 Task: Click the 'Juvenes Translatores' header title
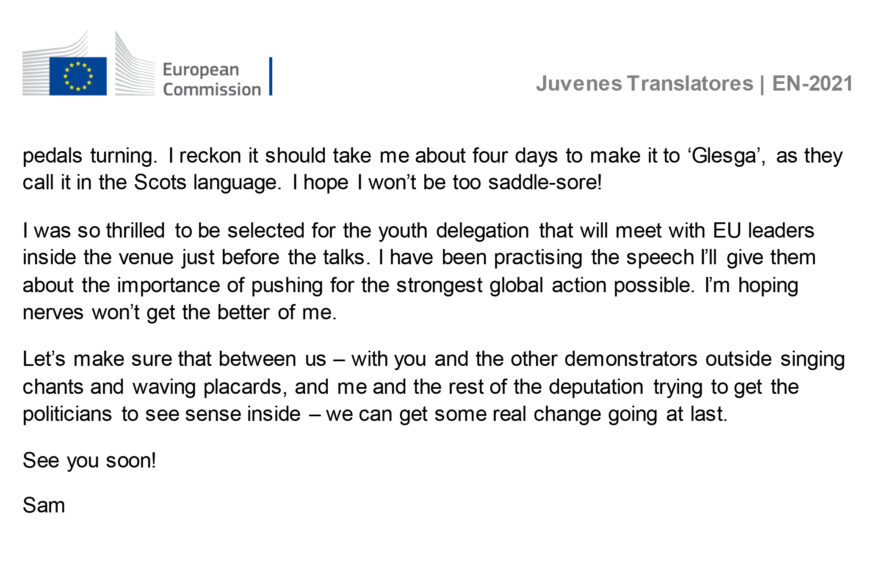(644, 84)
